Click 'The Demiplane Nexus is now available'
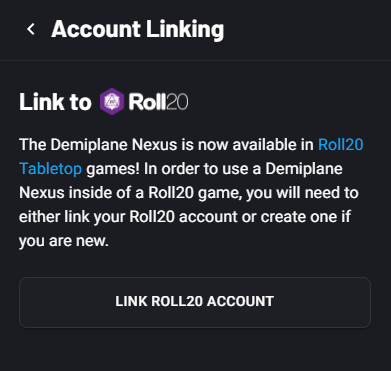 (166, 145)
